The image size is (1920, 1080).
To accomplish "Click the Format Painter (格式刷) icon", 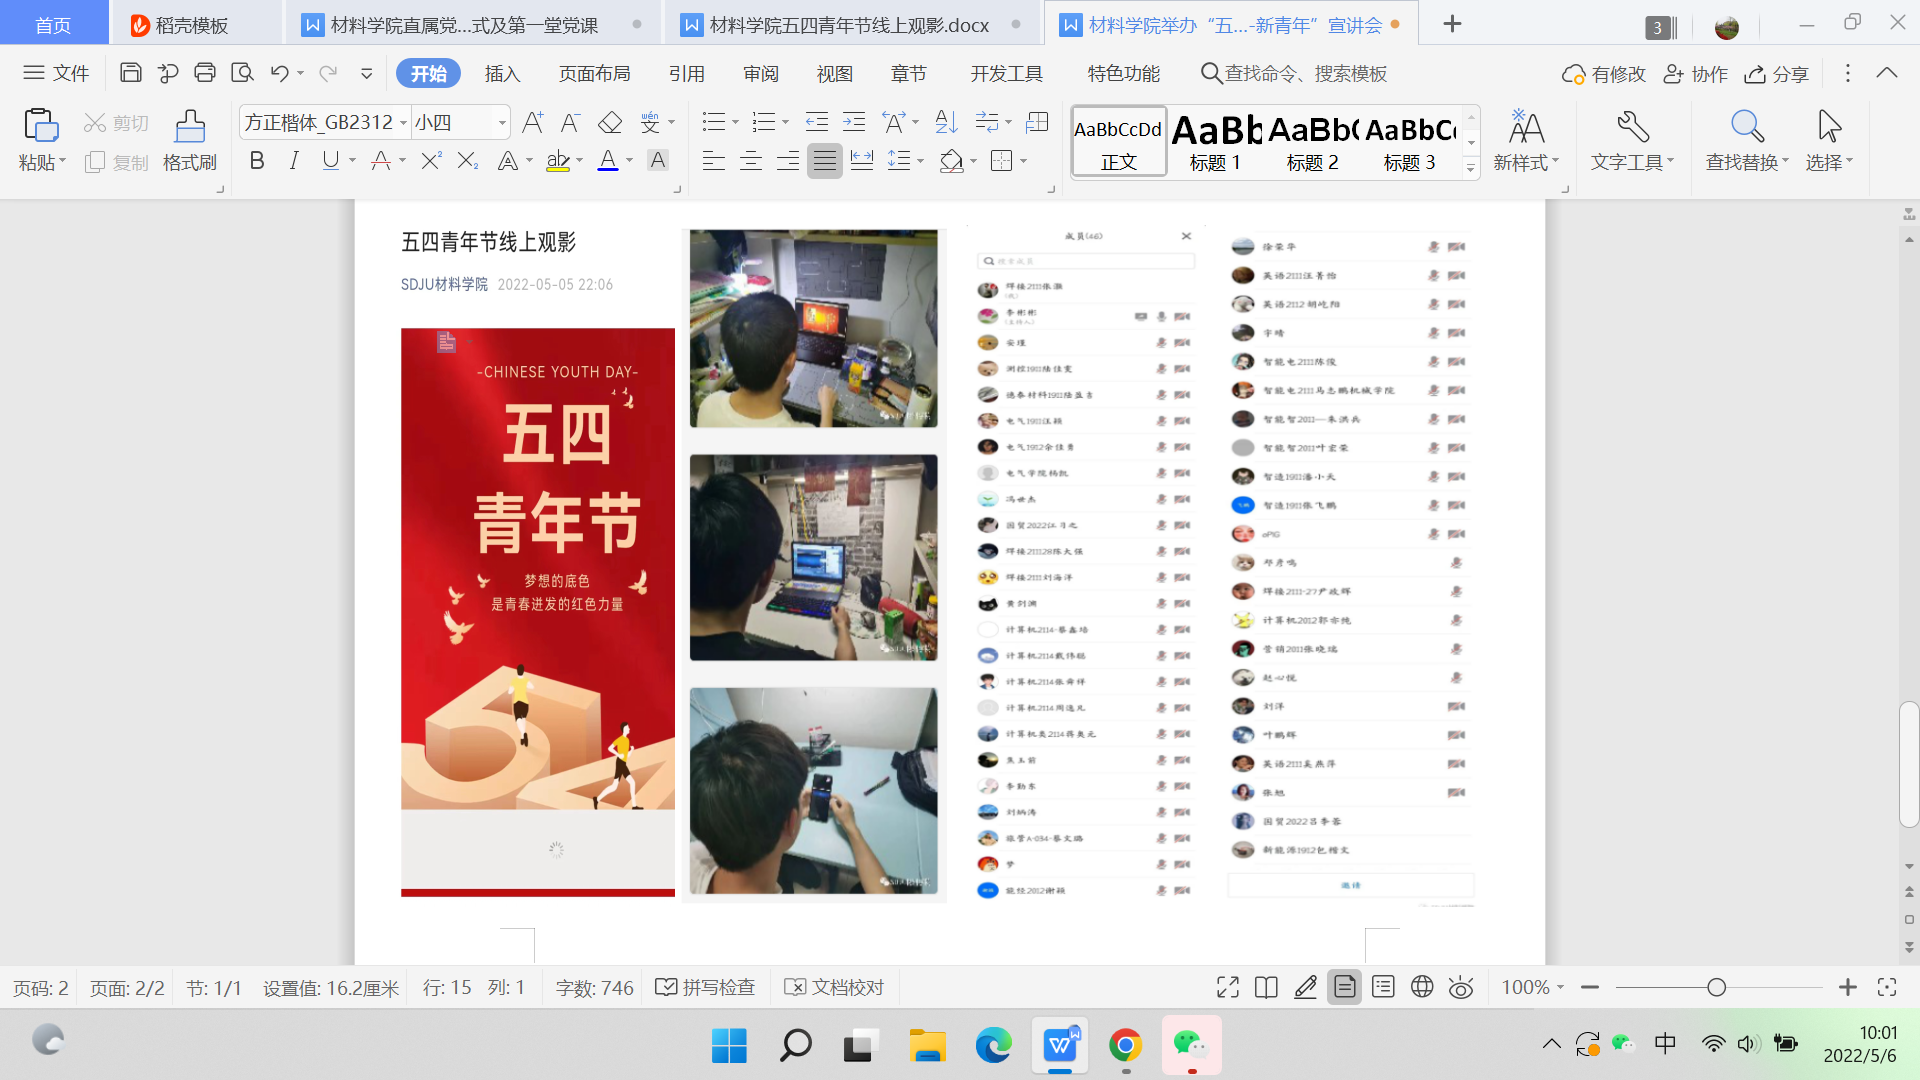I will coord(189,127).
